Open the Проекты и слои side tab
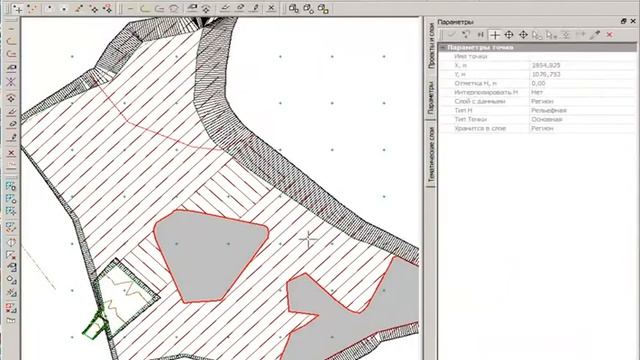This screenshot has height=360, width=640. pos(431,46)
